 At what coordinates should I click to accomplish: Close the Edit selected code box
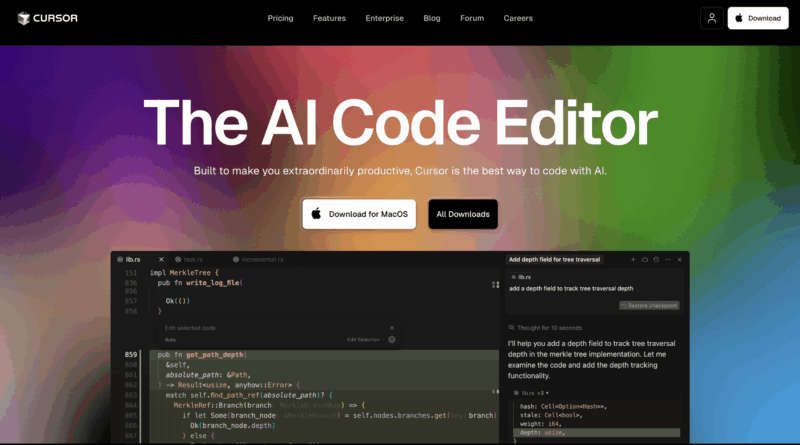(x=392, y=328)
